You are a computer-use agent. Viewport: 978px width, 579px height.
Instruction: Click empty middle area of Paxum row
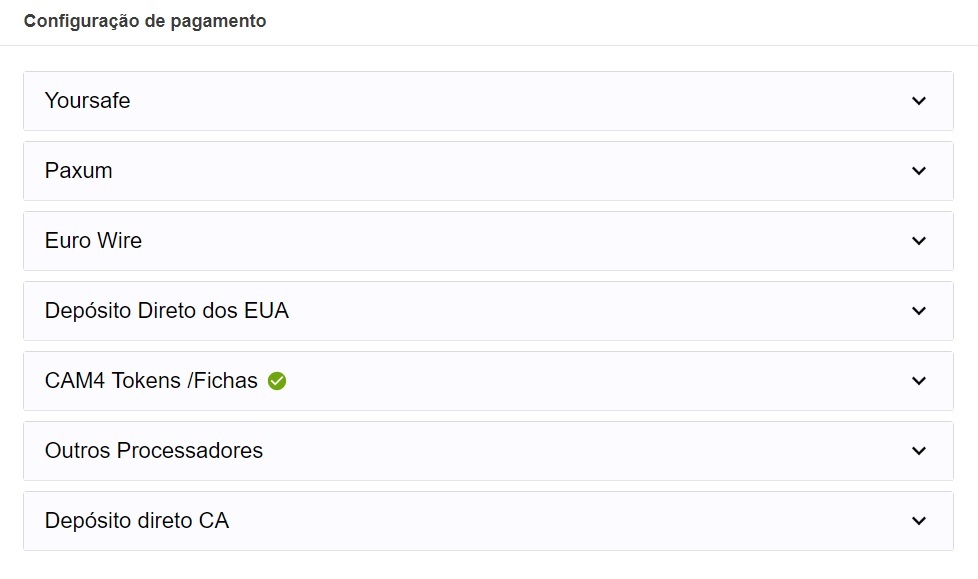pos(500,171)
